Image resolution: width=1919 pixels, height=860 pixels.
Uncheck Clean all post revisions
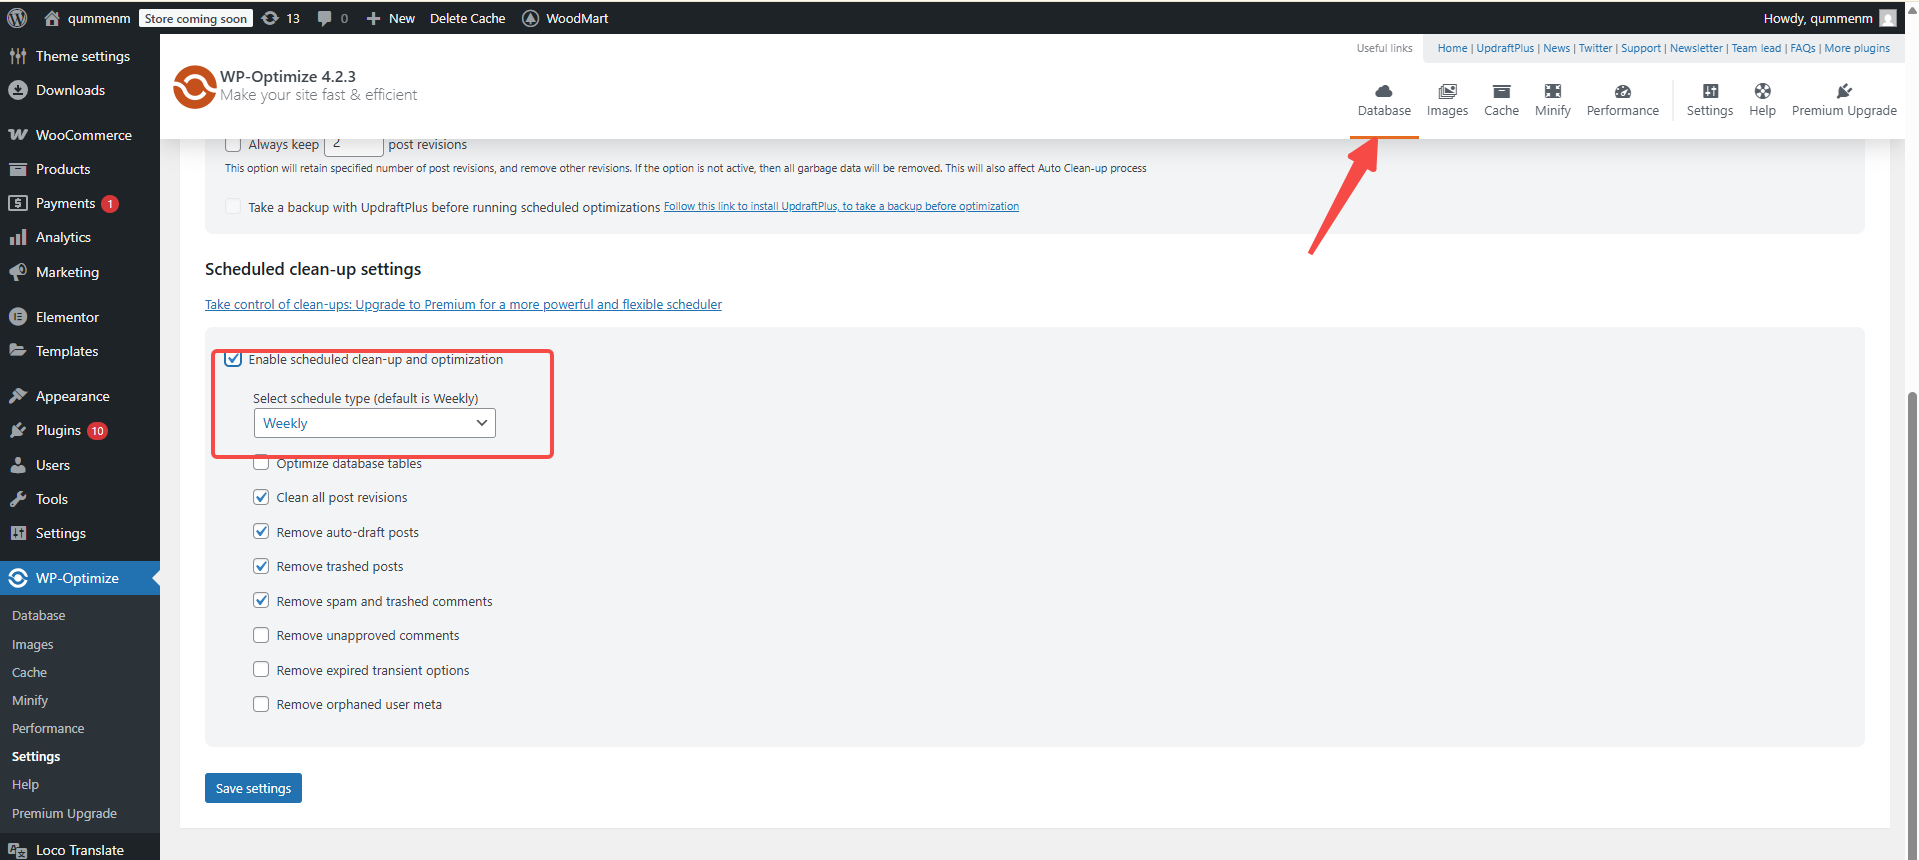click(261, 497)
